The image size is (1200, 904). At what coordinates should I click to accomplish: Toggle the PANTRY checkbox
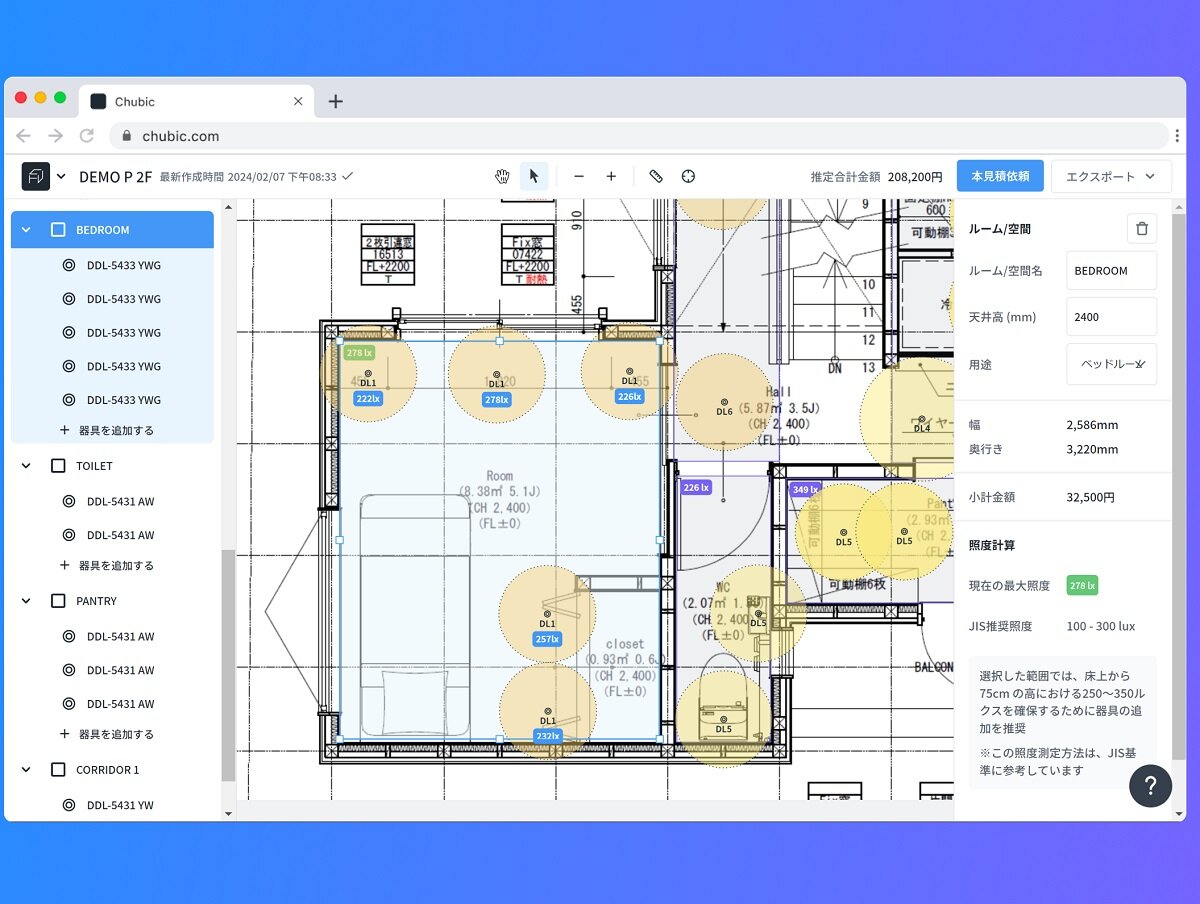(x=58, y=601)
